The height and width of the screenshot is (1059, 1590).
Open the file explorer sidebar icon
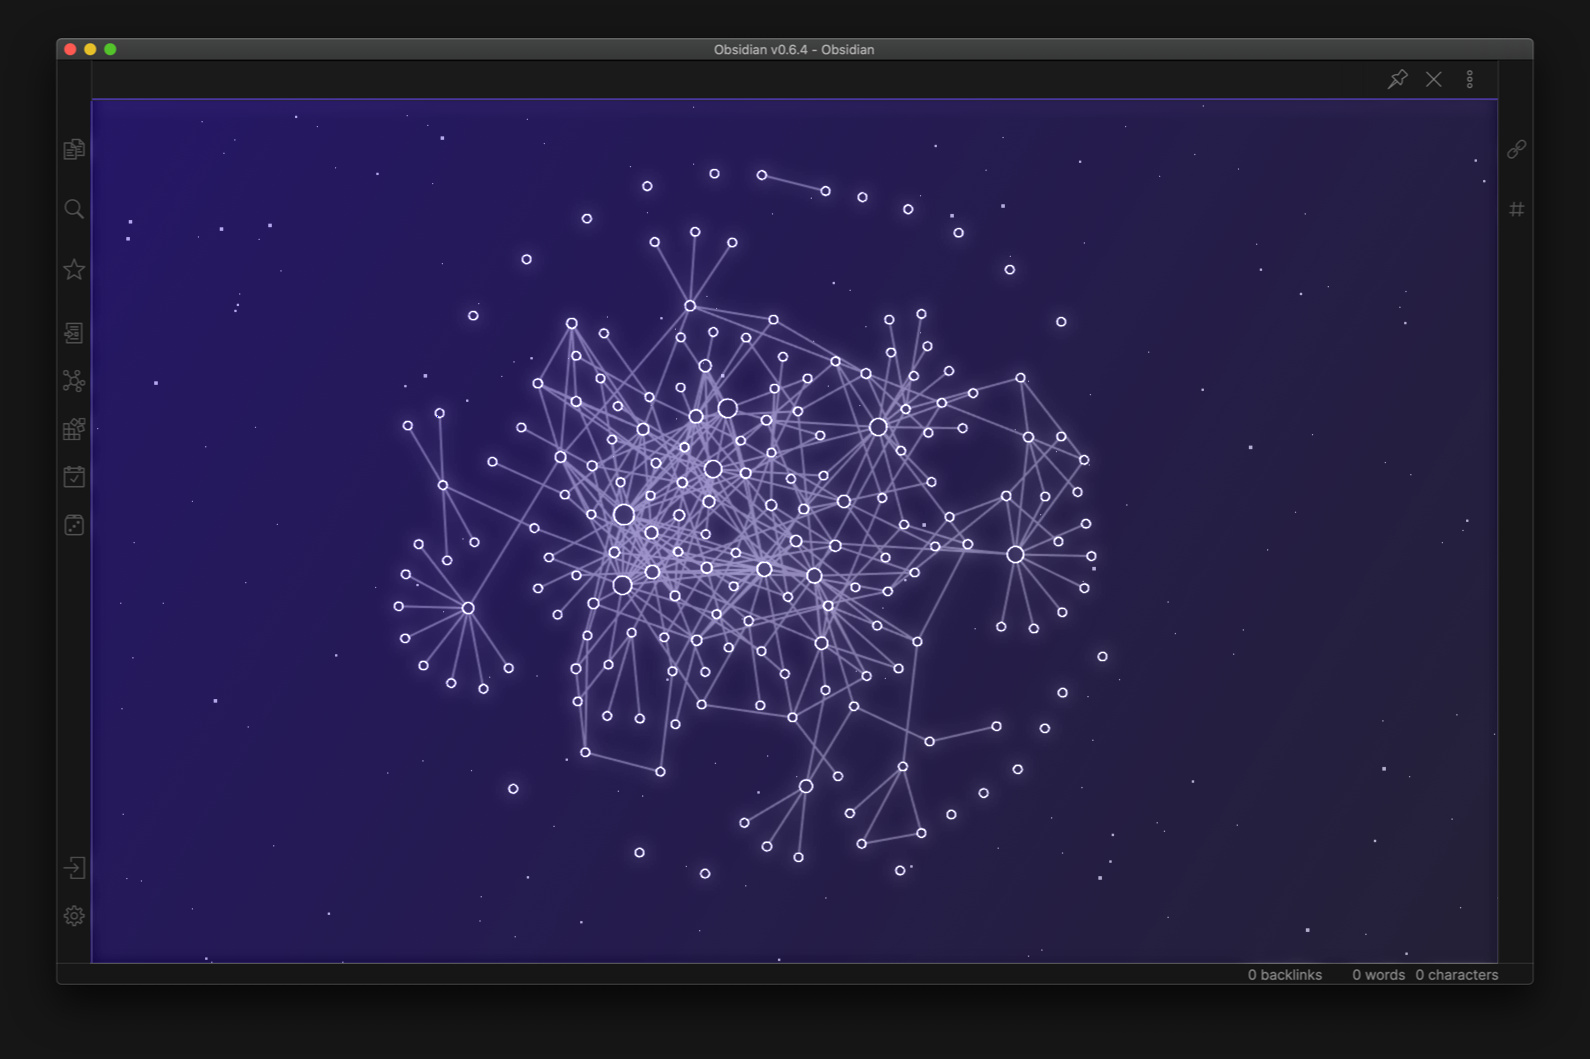point(74,149)
